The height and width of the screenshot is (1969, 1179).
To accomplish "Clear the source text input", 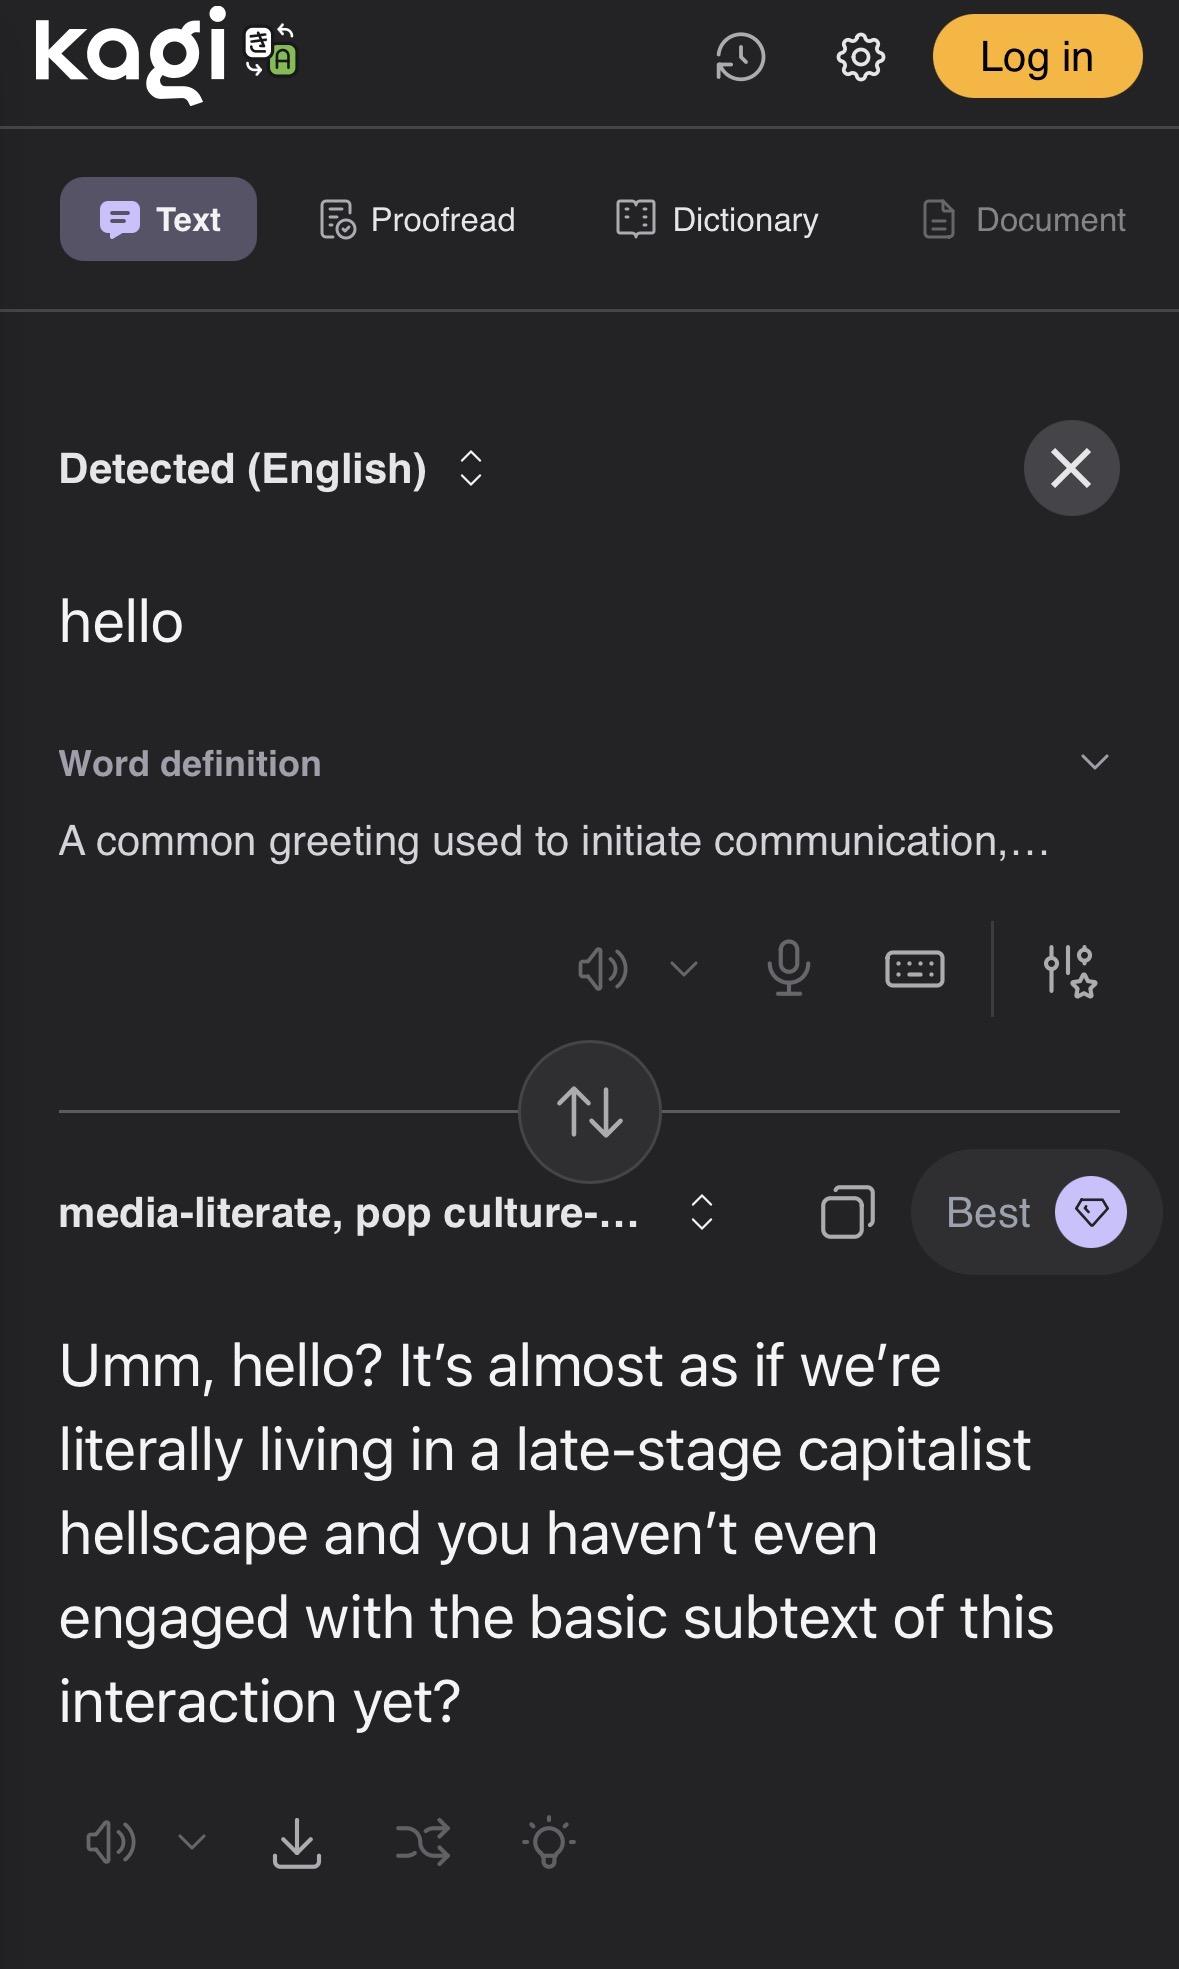I will pyautogui.click(x=1070, y=468).
